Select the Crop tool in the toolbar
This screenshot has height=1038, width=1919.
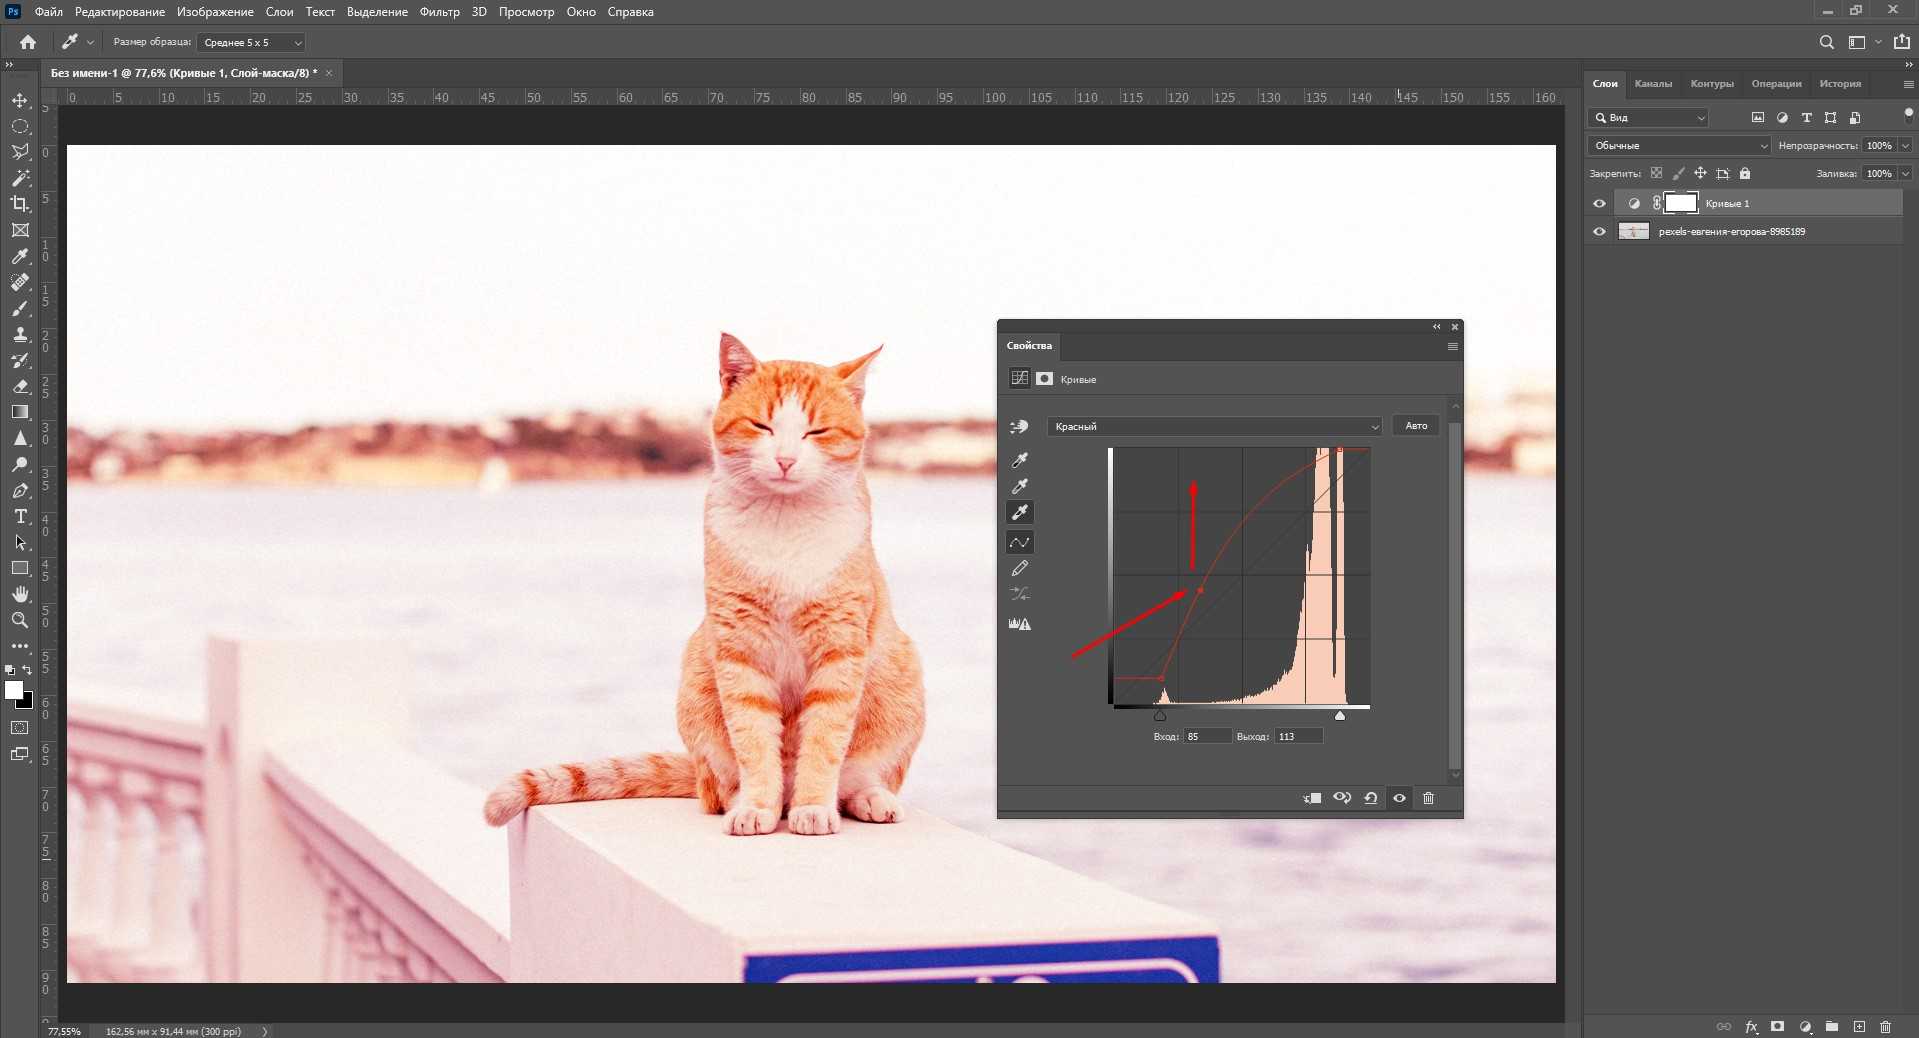tap(20, 204)
